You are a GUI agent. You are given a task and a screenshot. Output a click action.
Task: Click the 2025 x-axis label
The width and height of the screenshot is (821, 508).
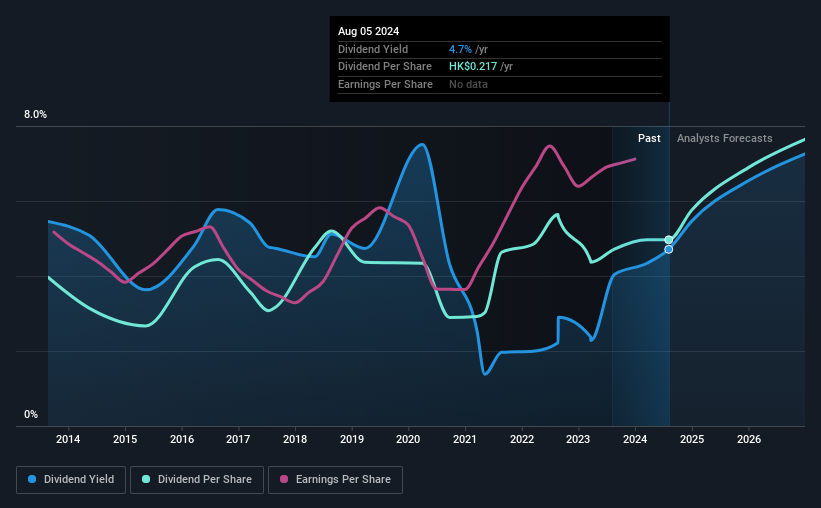[x=692, y=439]
